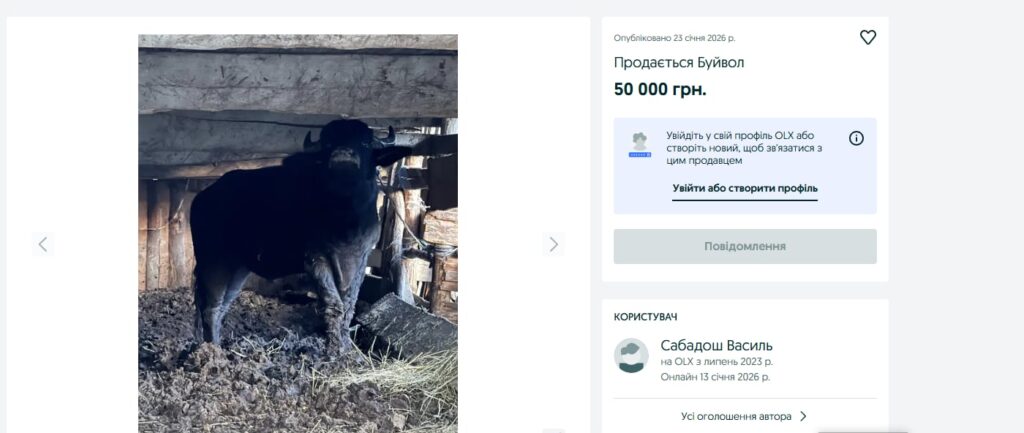The image size is (1024, 433).
Task: Open seller name Сабадош Василь
Action: pyautogui.click(x=716, y=345)
